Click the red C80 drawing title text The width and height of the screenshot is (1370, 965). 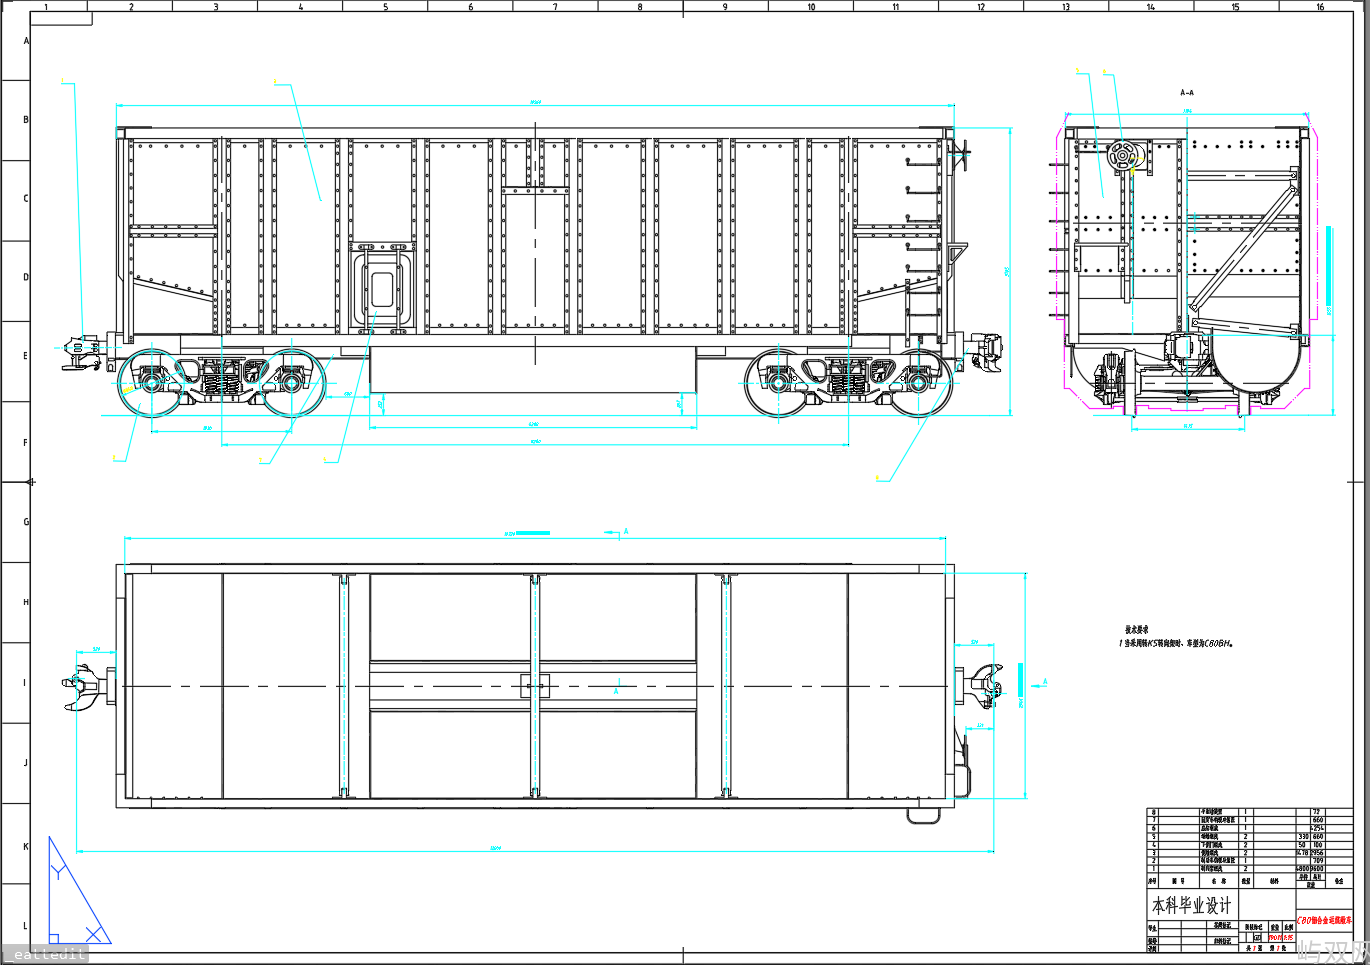1324,920
